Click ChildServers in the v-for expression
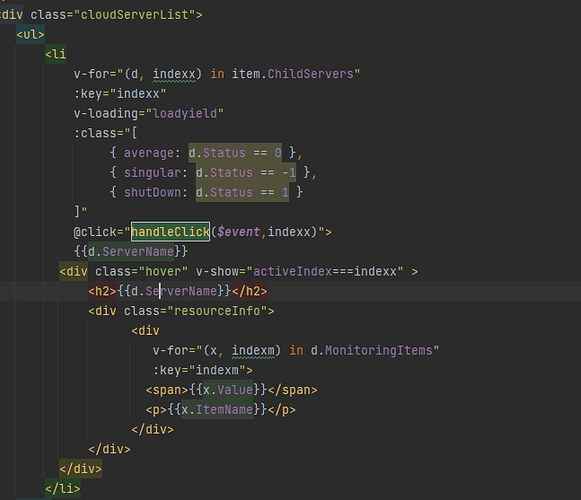The image size is (581, 500). point(310,74)
